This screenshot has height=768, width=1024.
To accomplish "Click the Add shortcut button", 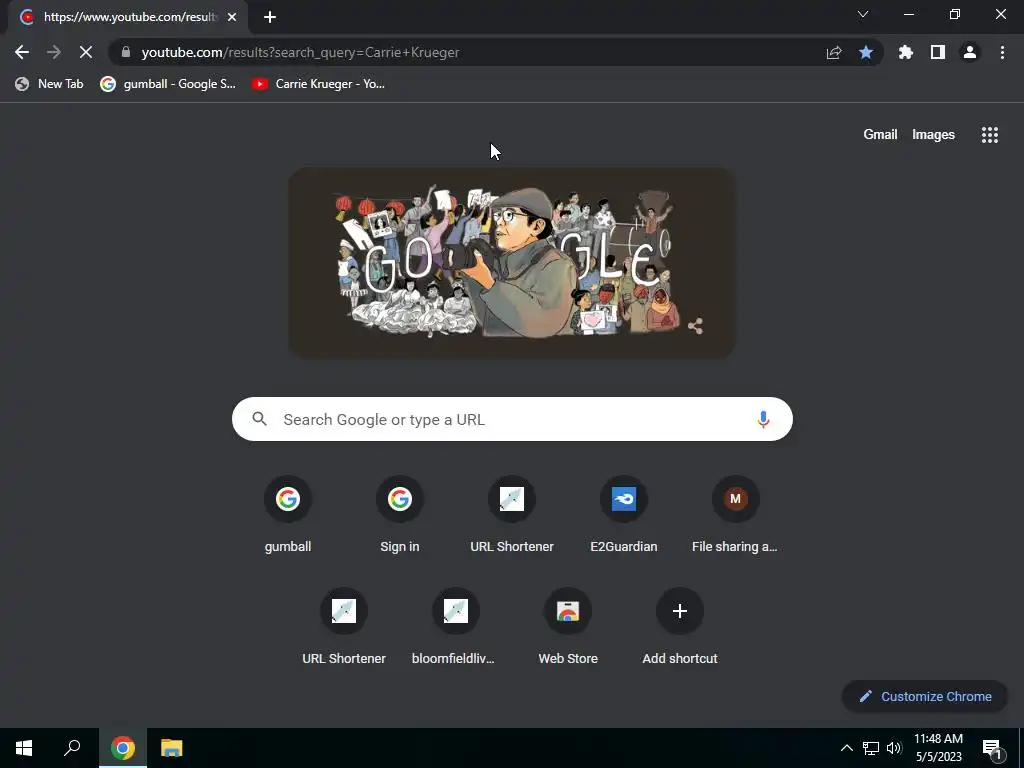I will click(680, 628).
